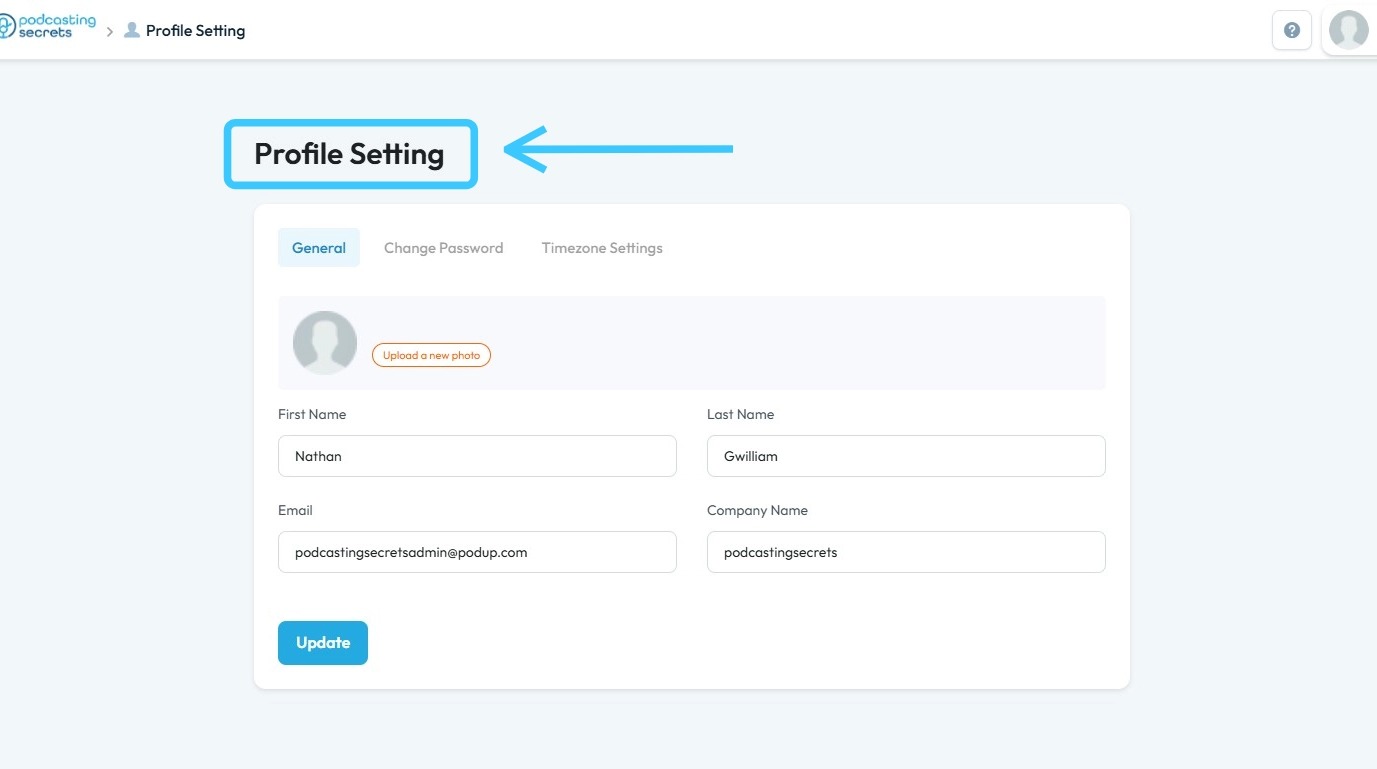Focus the First Name field containing Nathan
The image size is (1377, 769).
(477, 456)
